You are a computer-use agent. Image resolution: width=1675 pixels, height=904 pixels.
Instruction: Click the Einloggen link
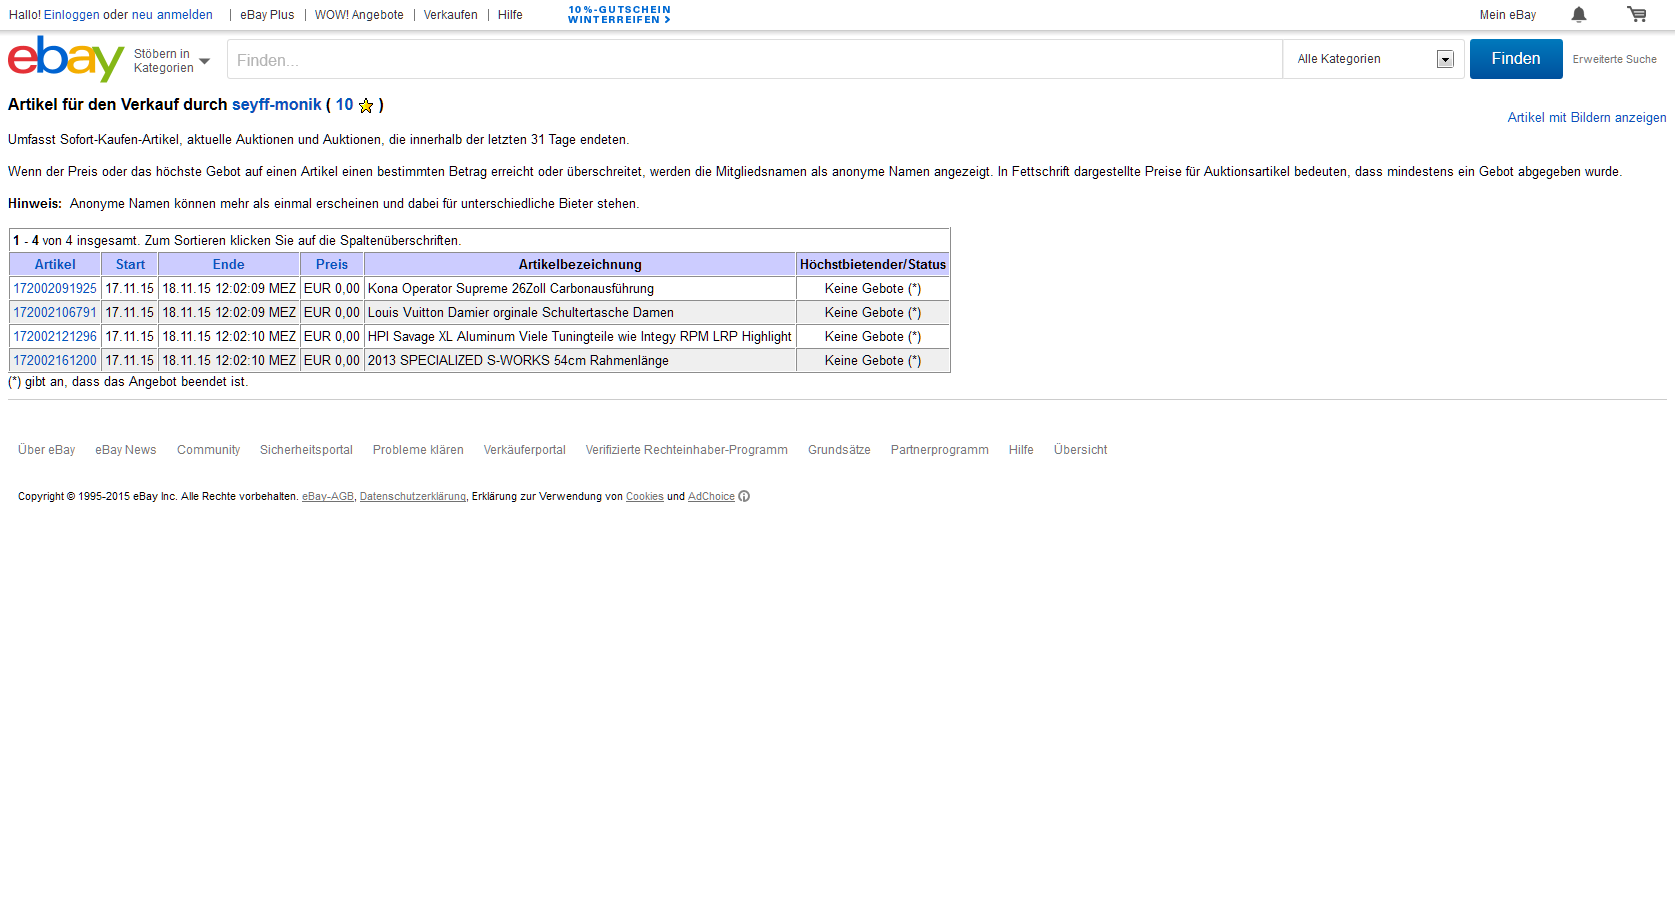tap(71, 15)
